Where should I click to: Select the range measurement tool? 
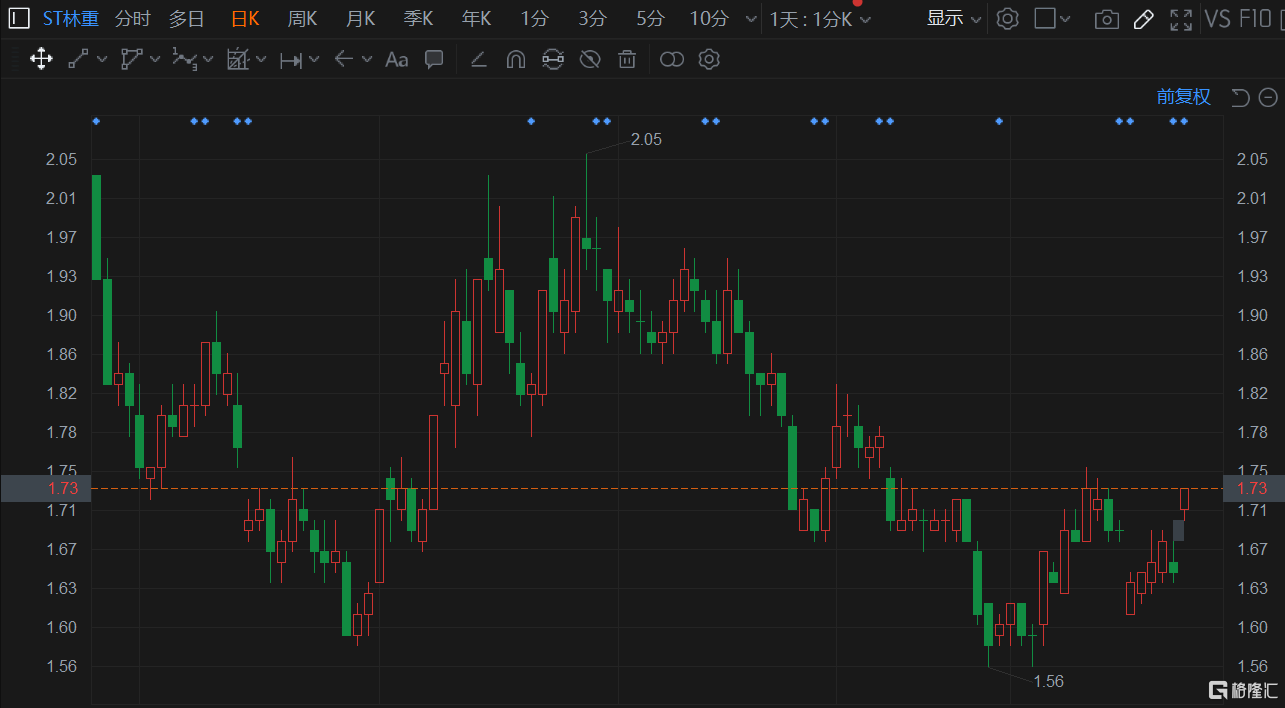coord(291,60)
